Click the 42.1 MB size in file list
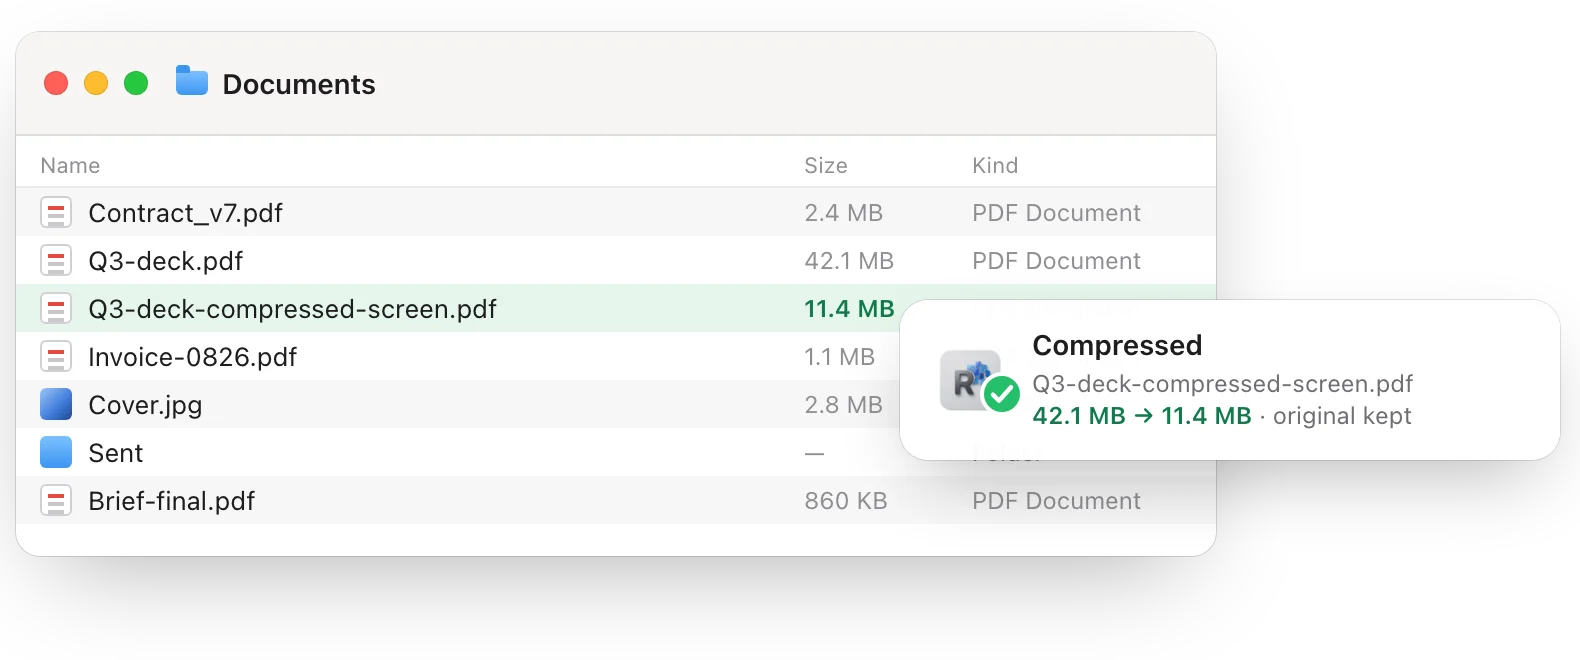 [x=849, y=261]
